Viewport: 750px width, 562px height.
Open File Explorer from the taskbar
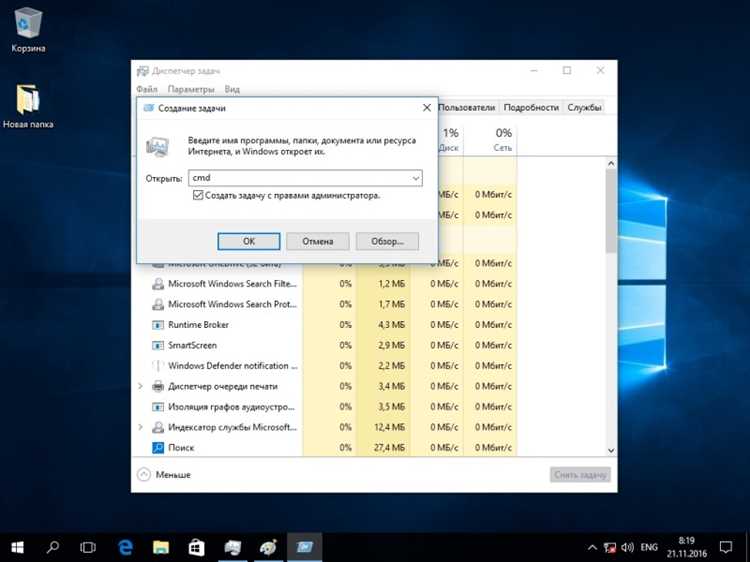161,547
